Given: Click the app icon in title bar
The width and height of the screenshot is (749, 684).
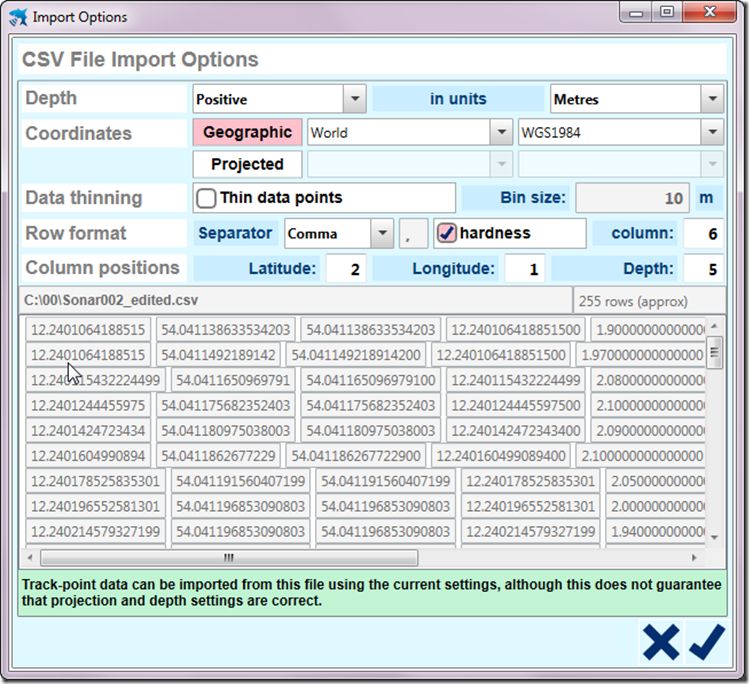Looking at the screenshot, I should point(18,17).
